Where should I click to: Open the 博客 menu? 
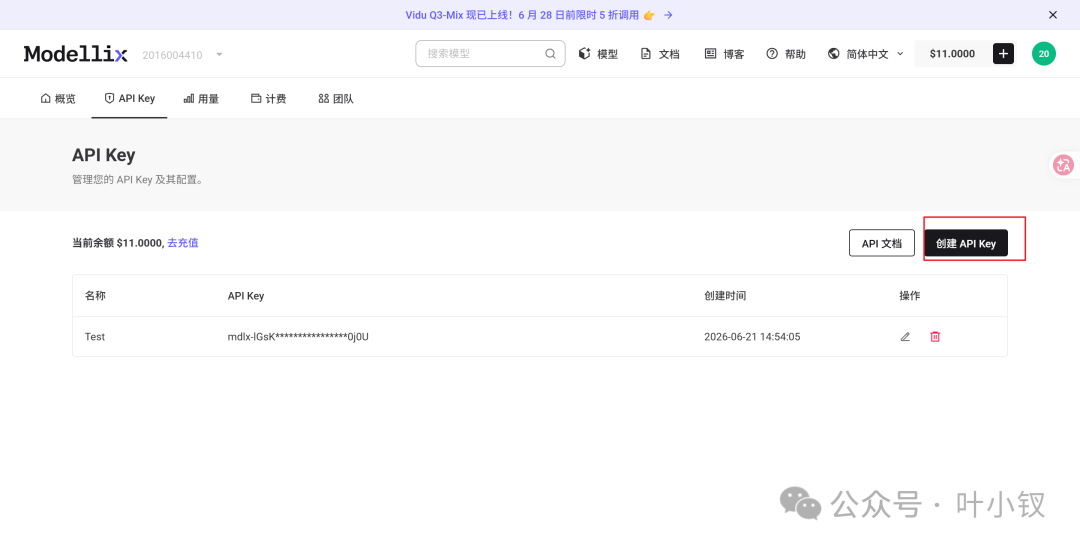724,54
